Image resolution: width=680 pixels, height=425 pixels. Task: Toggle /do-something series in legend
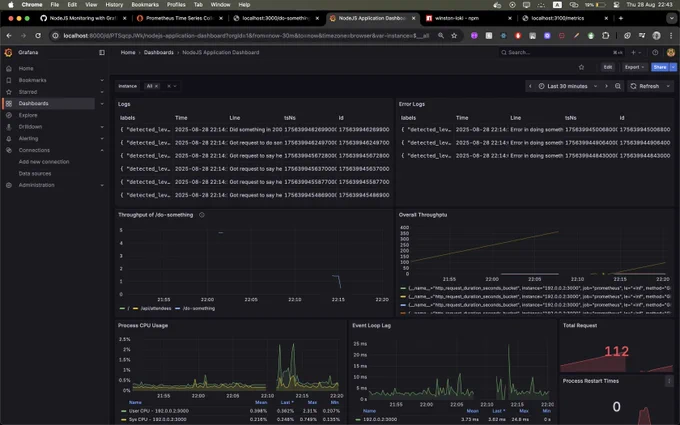(195, 308)
